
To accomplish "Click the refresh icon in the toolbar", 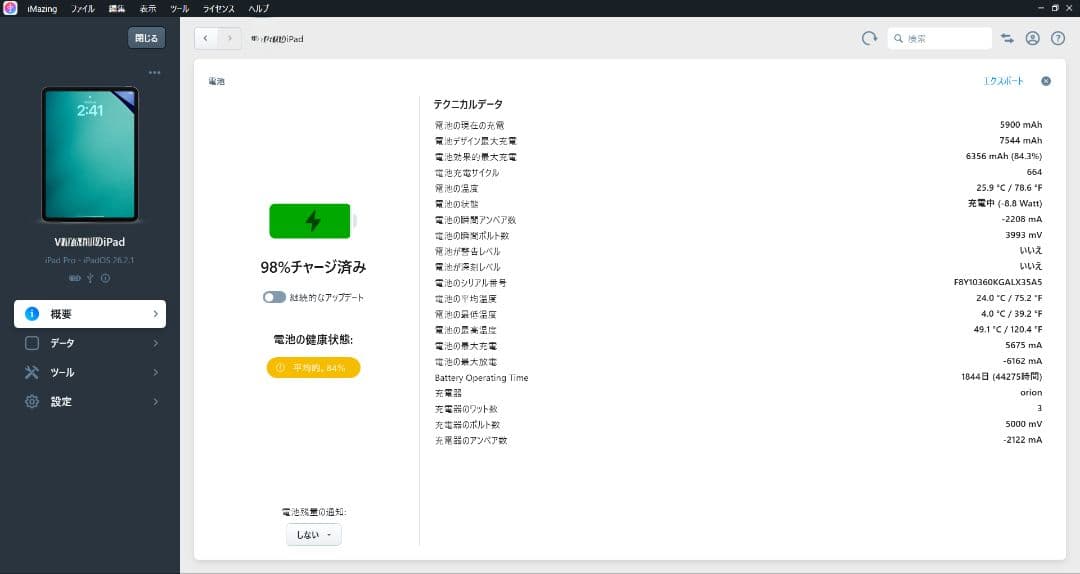I will click(x=869, y=38).
